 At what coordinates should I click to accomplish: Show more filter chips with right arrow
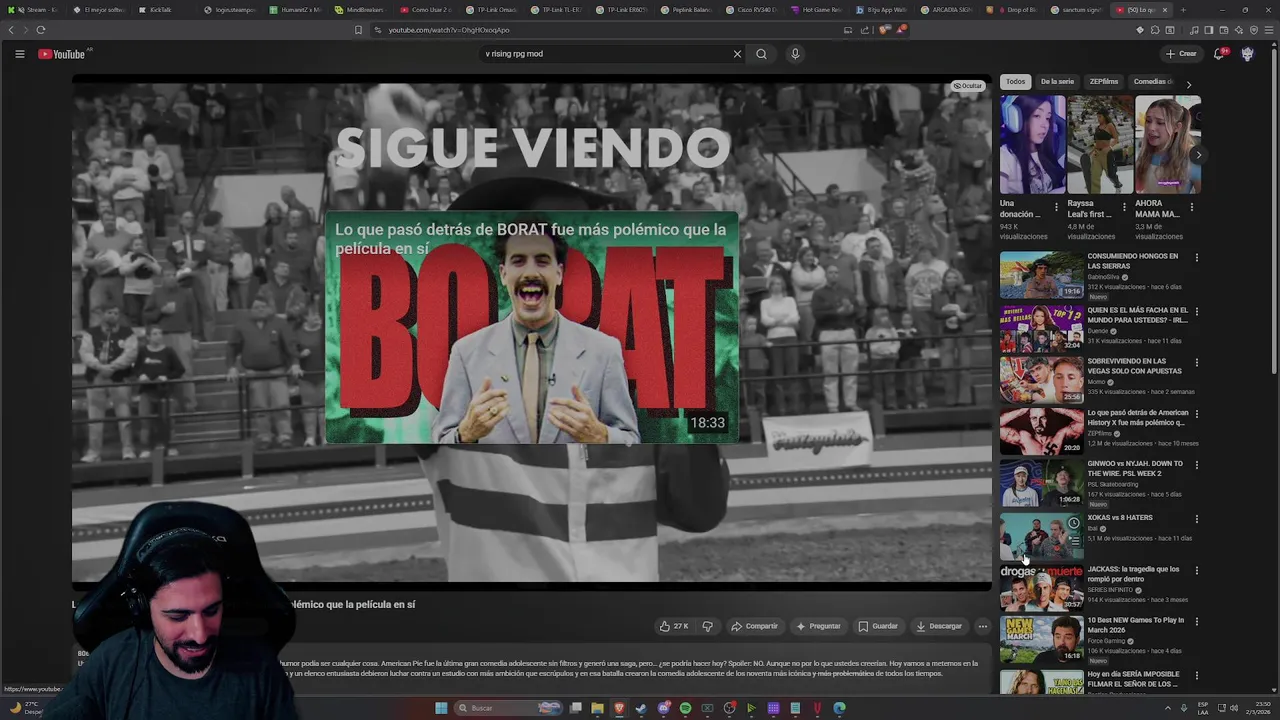(1188, 84)
